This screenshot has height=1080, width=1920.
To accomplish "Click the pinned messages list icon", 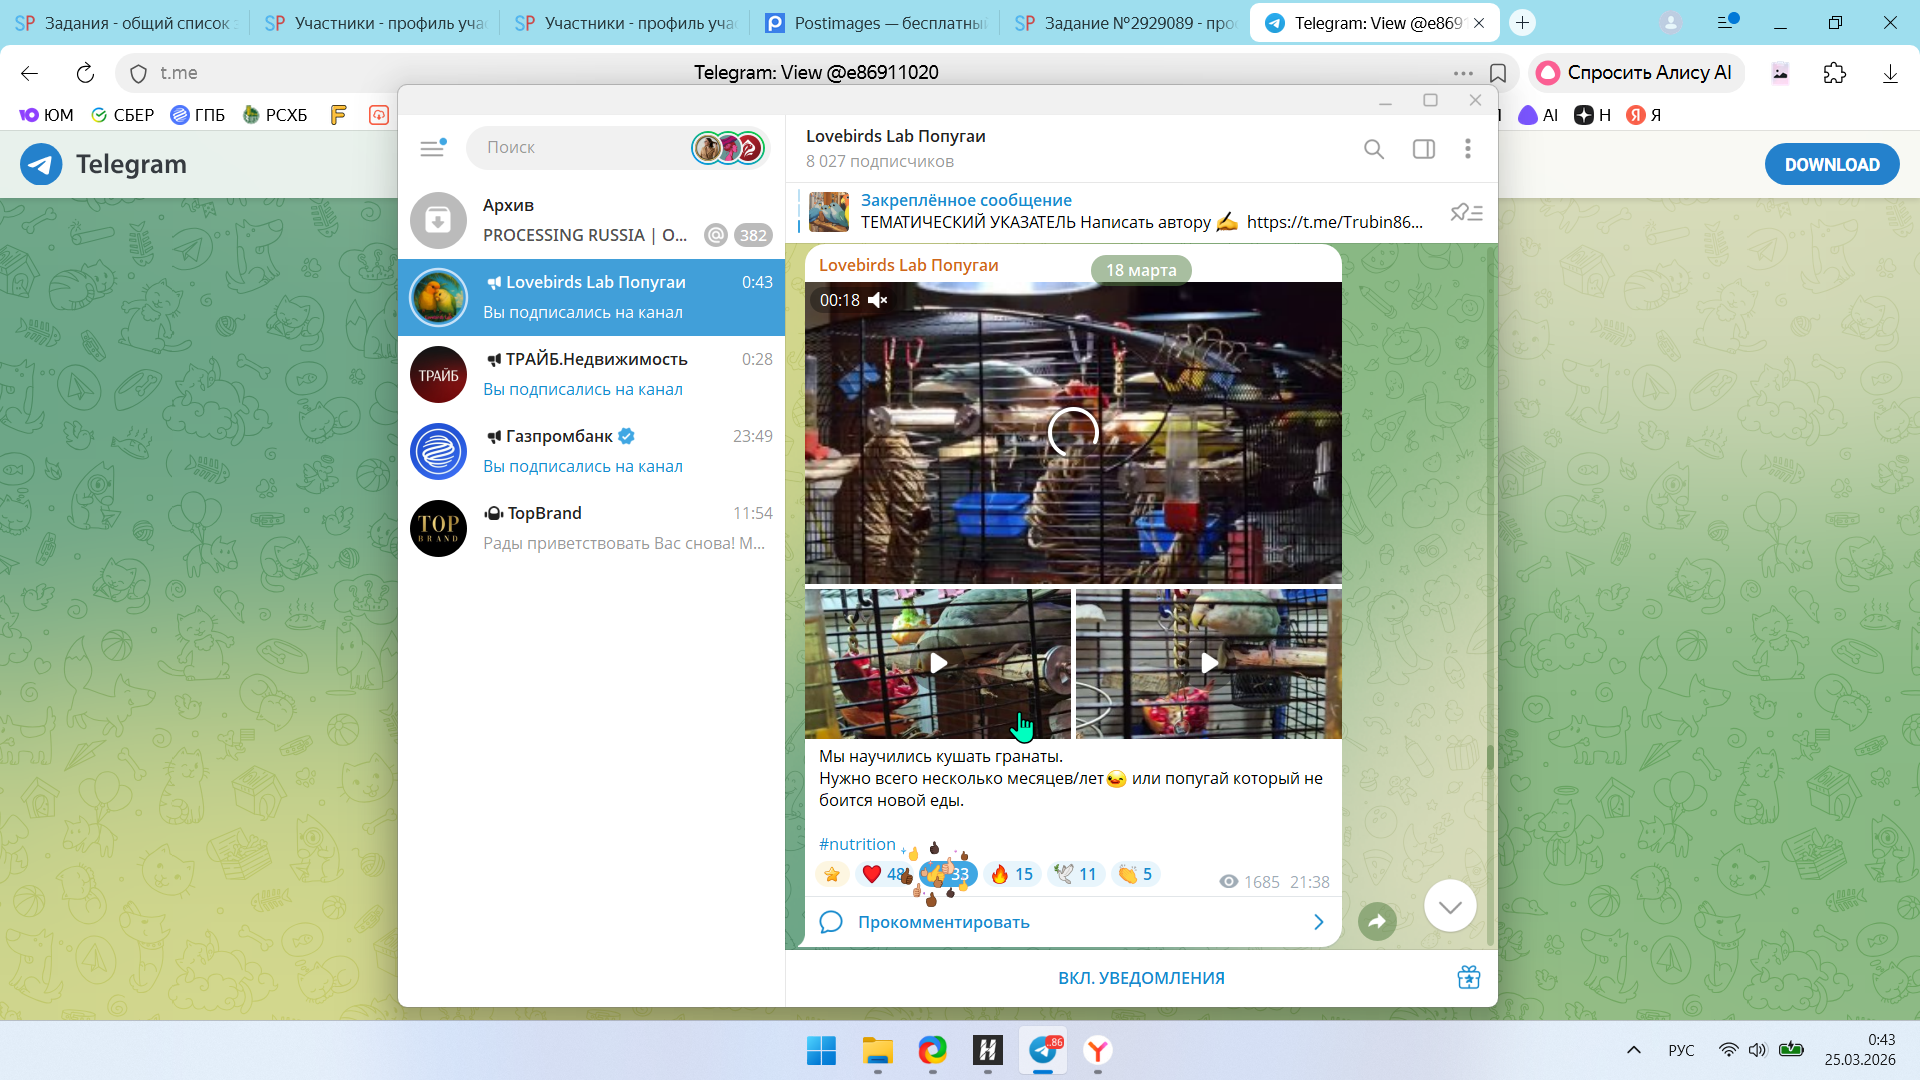I will 1466,212.
